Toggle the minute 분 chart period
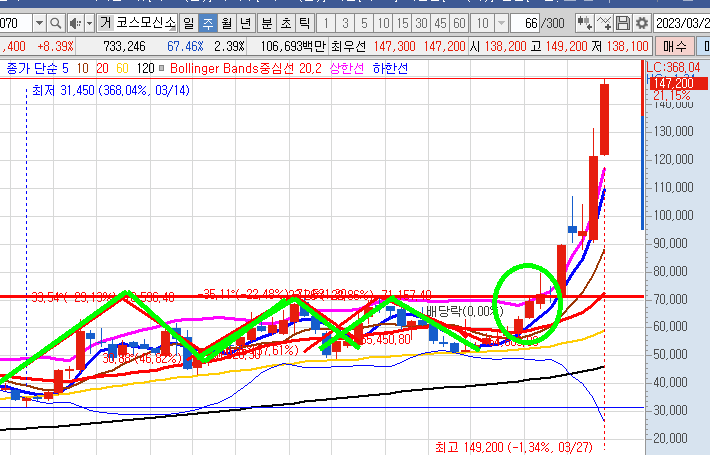Viewport: 710px width, 455px height. coord(266,22)
